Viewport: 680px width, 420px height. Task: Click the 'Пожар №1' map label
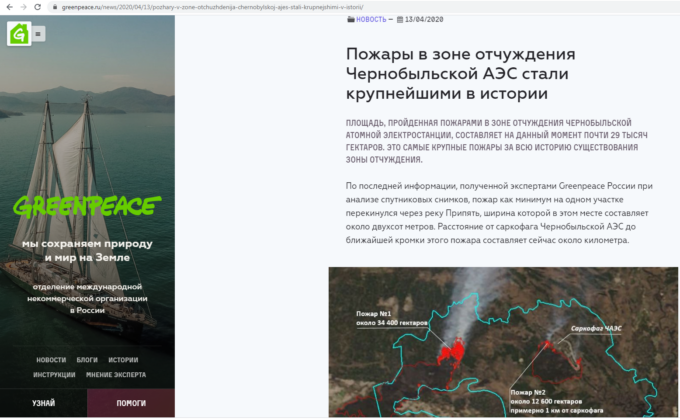pos(392,318)
